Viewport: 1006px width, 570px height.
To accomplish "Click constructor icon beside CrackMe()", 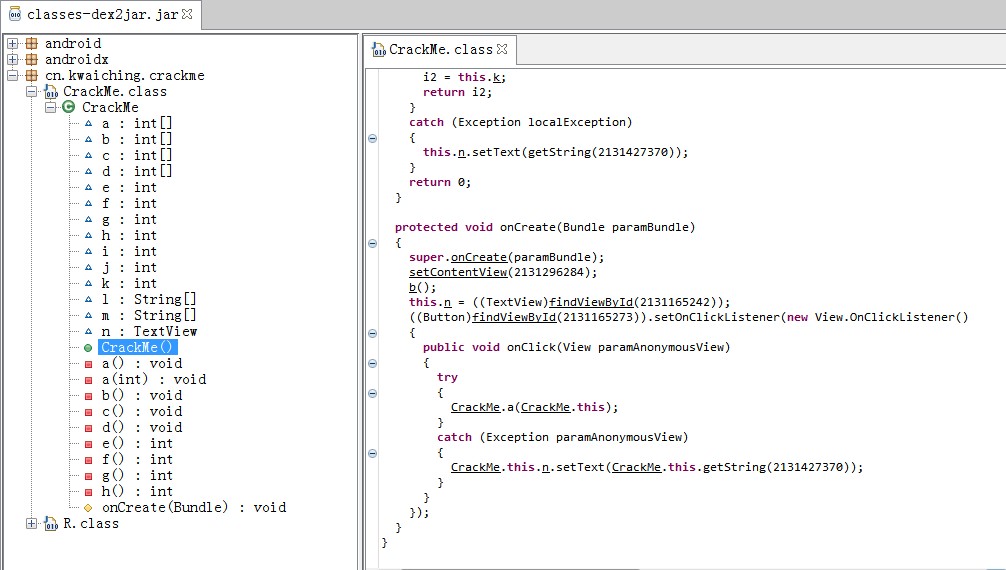I will point(89,348).
